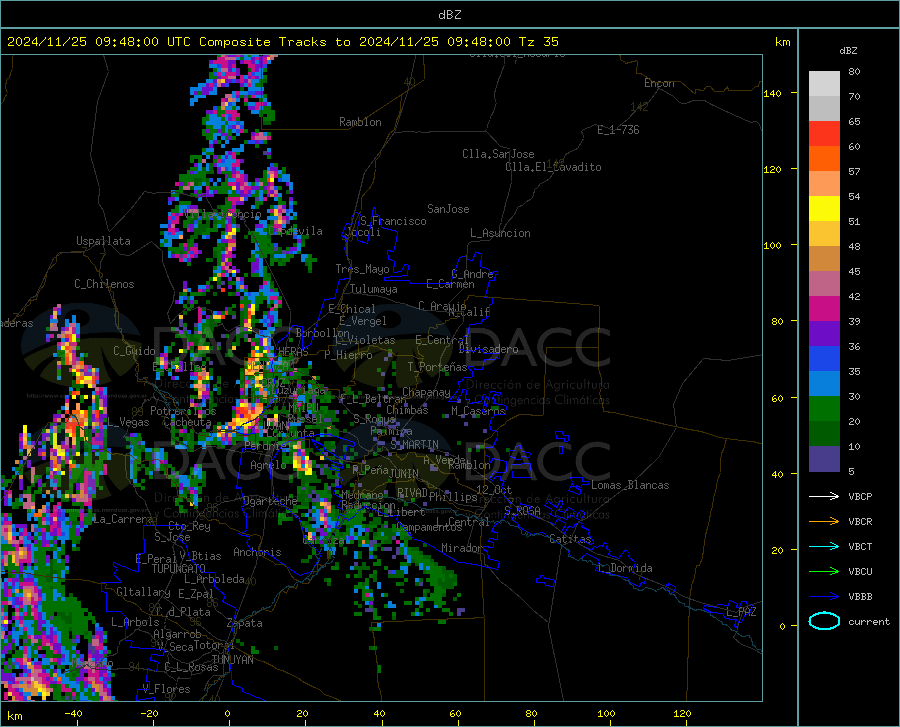This screenshot has height=727, width=900.
Task: Click the 'Tulumaya' map label
Action: point(374,289)
